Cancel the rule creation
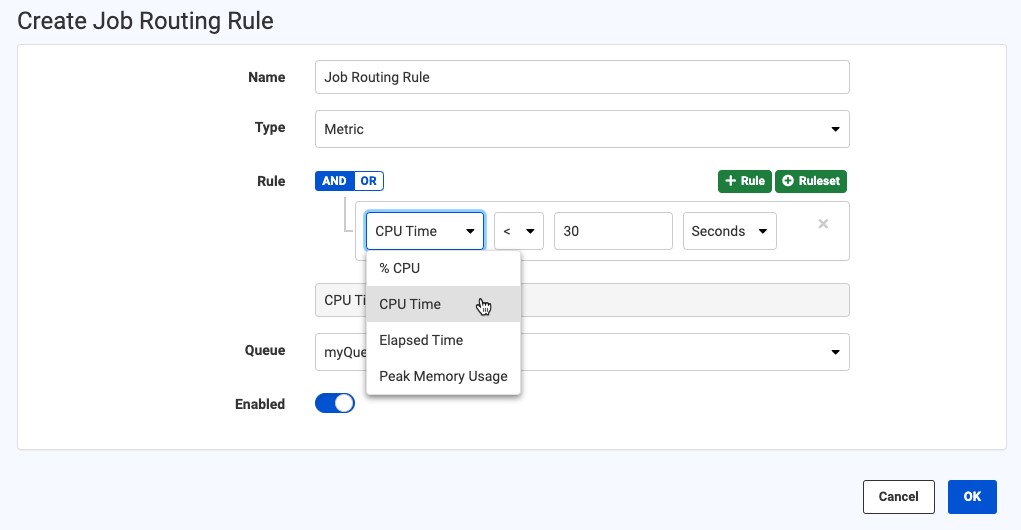The width and height of the screenshot is (1021, 530). tap(899, 497)
